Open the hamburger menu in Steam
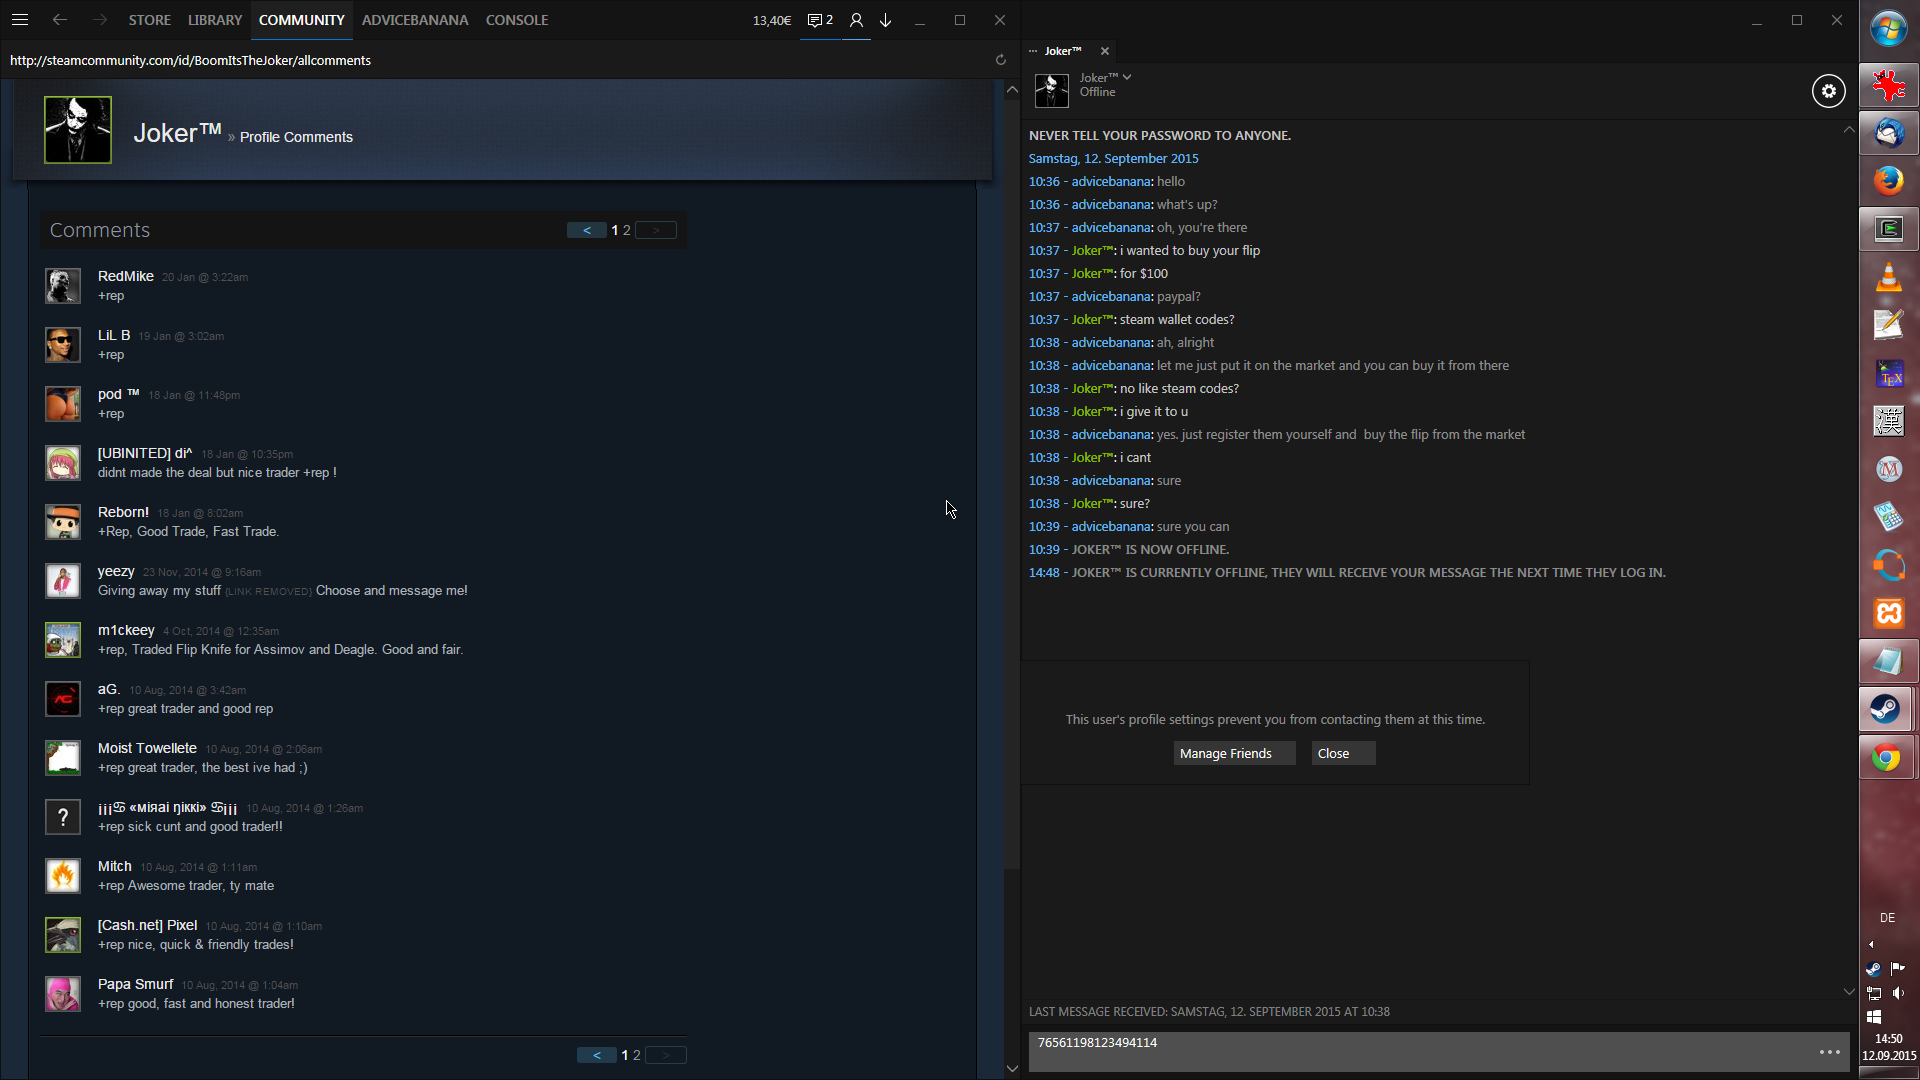This screenshot has height=1080, width=1920. tap(19, 20)
